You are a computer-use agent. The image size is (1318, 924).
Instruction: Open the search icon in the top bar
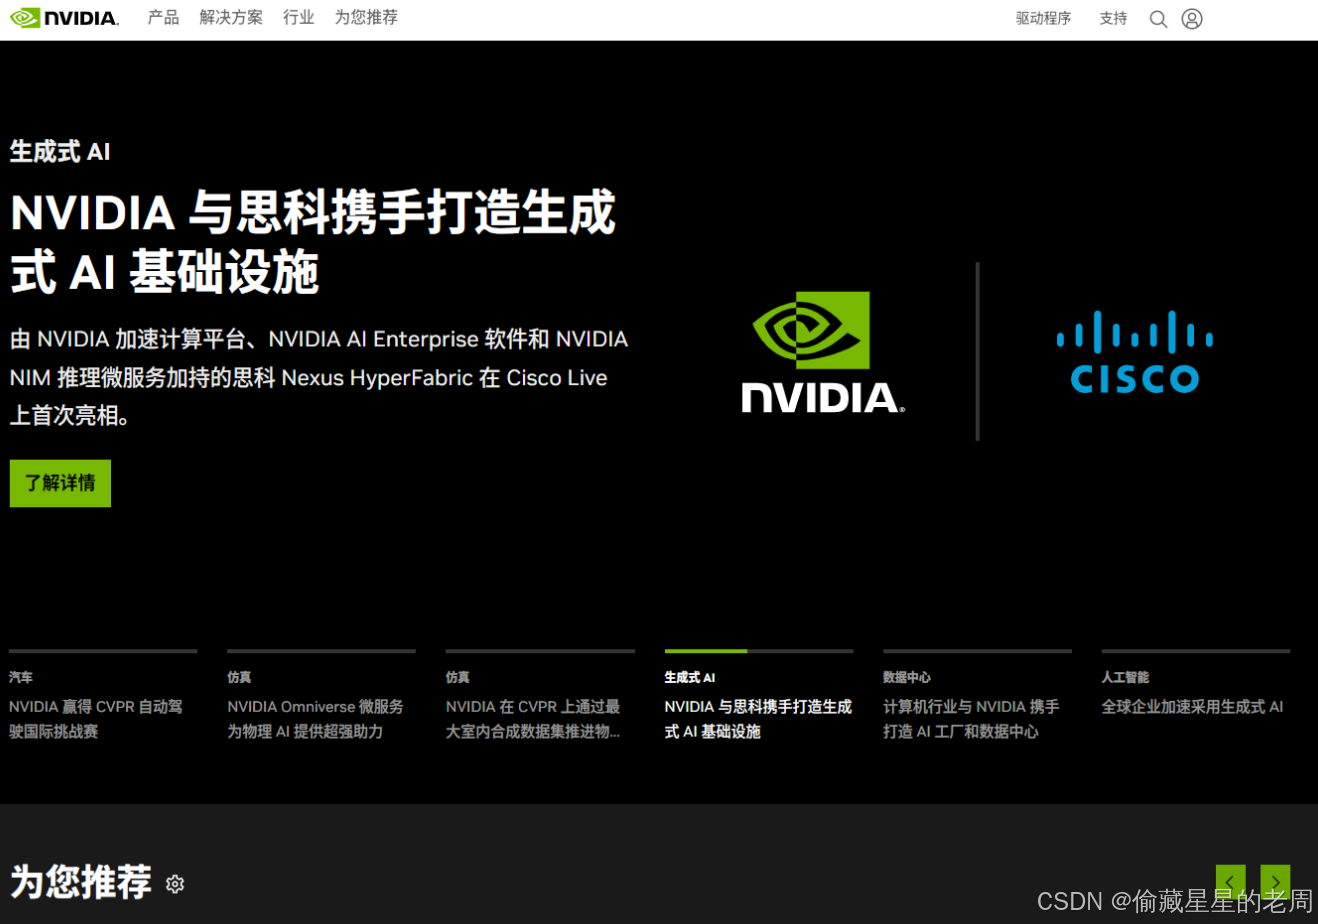(x=1158, y=18)
